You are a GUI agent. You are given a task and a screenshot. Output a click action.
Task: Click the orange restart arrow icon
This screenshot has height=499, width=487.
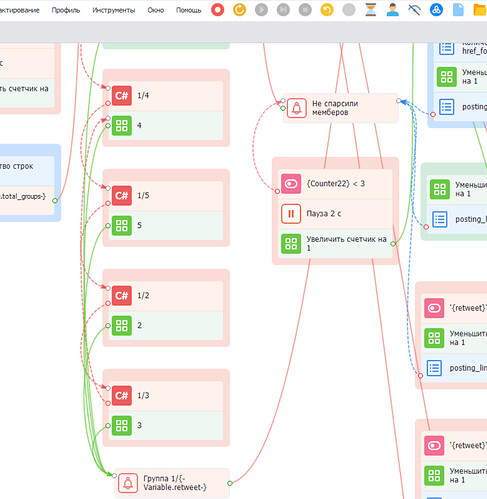[x=239, y=10]
